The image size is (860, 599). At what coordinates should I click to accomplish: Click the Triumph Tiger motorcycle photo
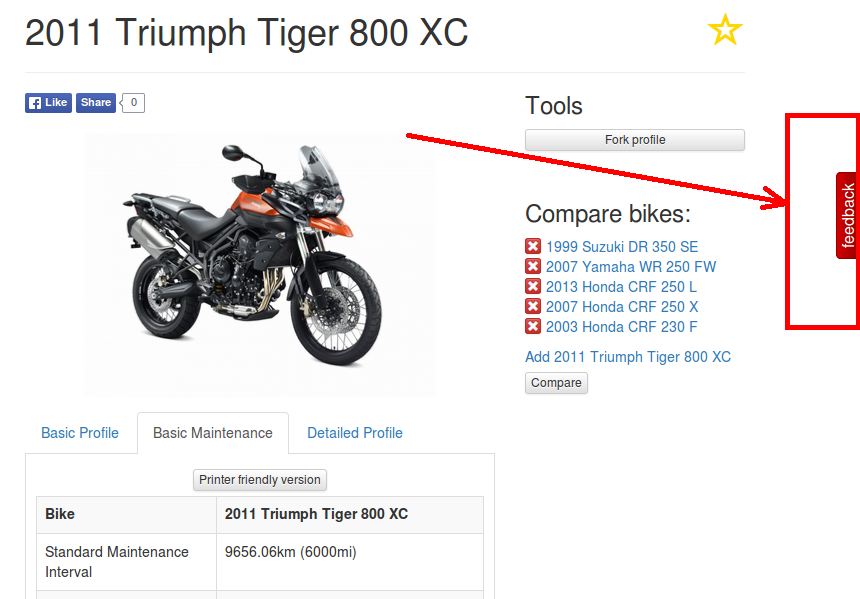(x=260, y=264)
